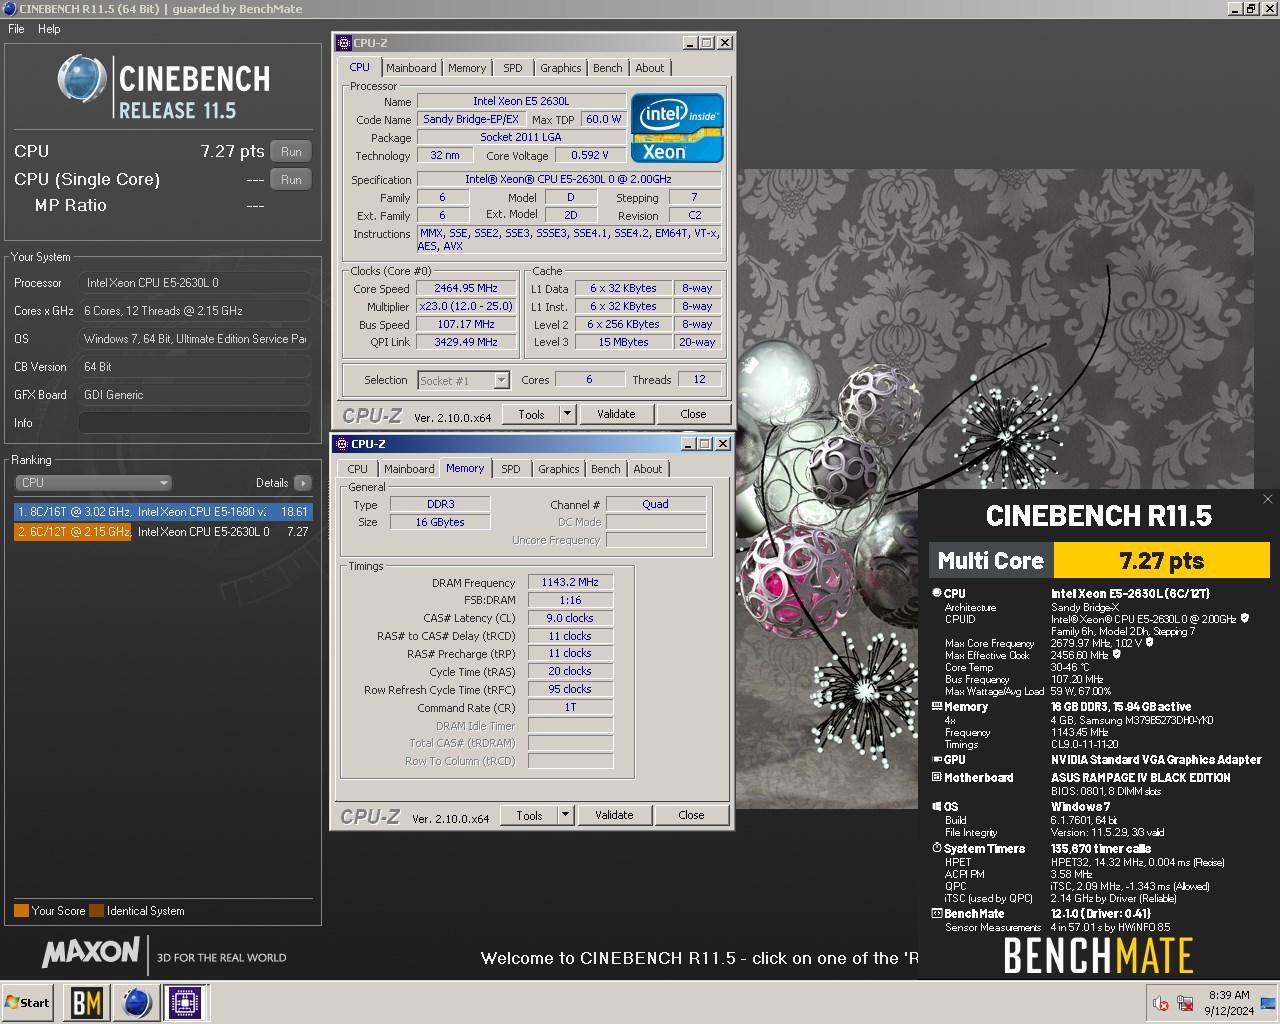Open Tools dropdown arrow in upper CPU-Z
Image resolution: width=1280 pixels, height=1024 pixels.
pyautogui.click(x=567, y=414)
